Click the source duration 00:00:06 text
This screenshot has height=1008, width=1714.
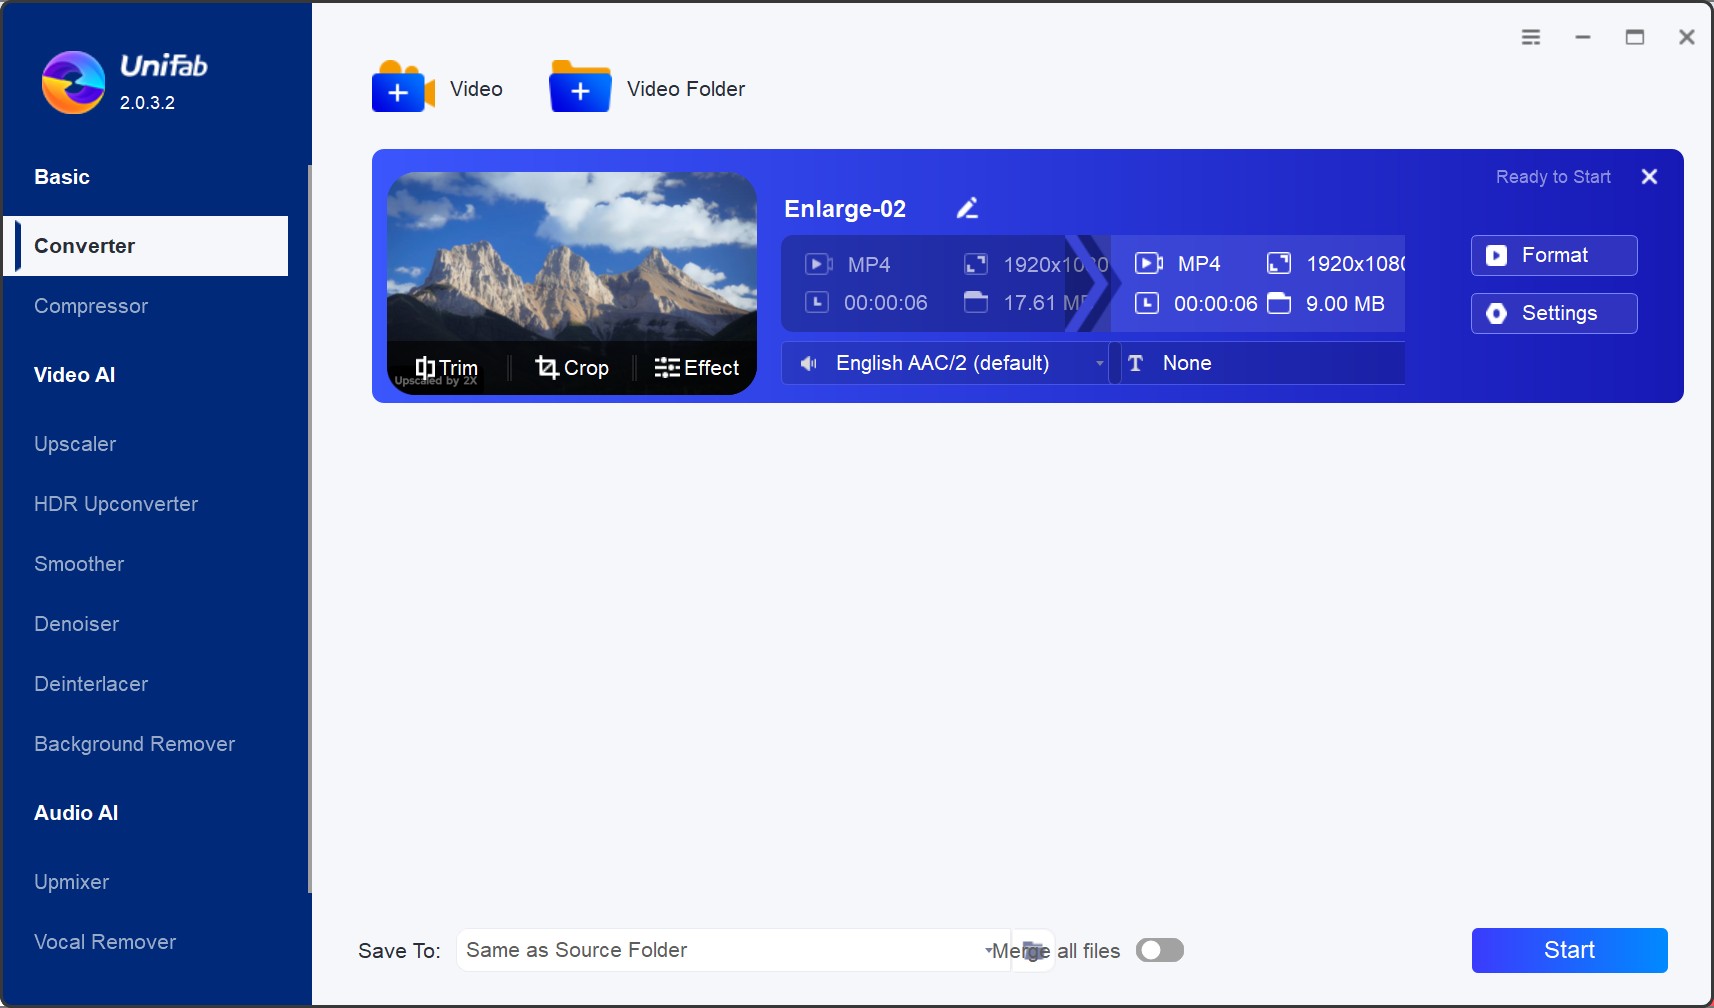[x=886, y=303]
